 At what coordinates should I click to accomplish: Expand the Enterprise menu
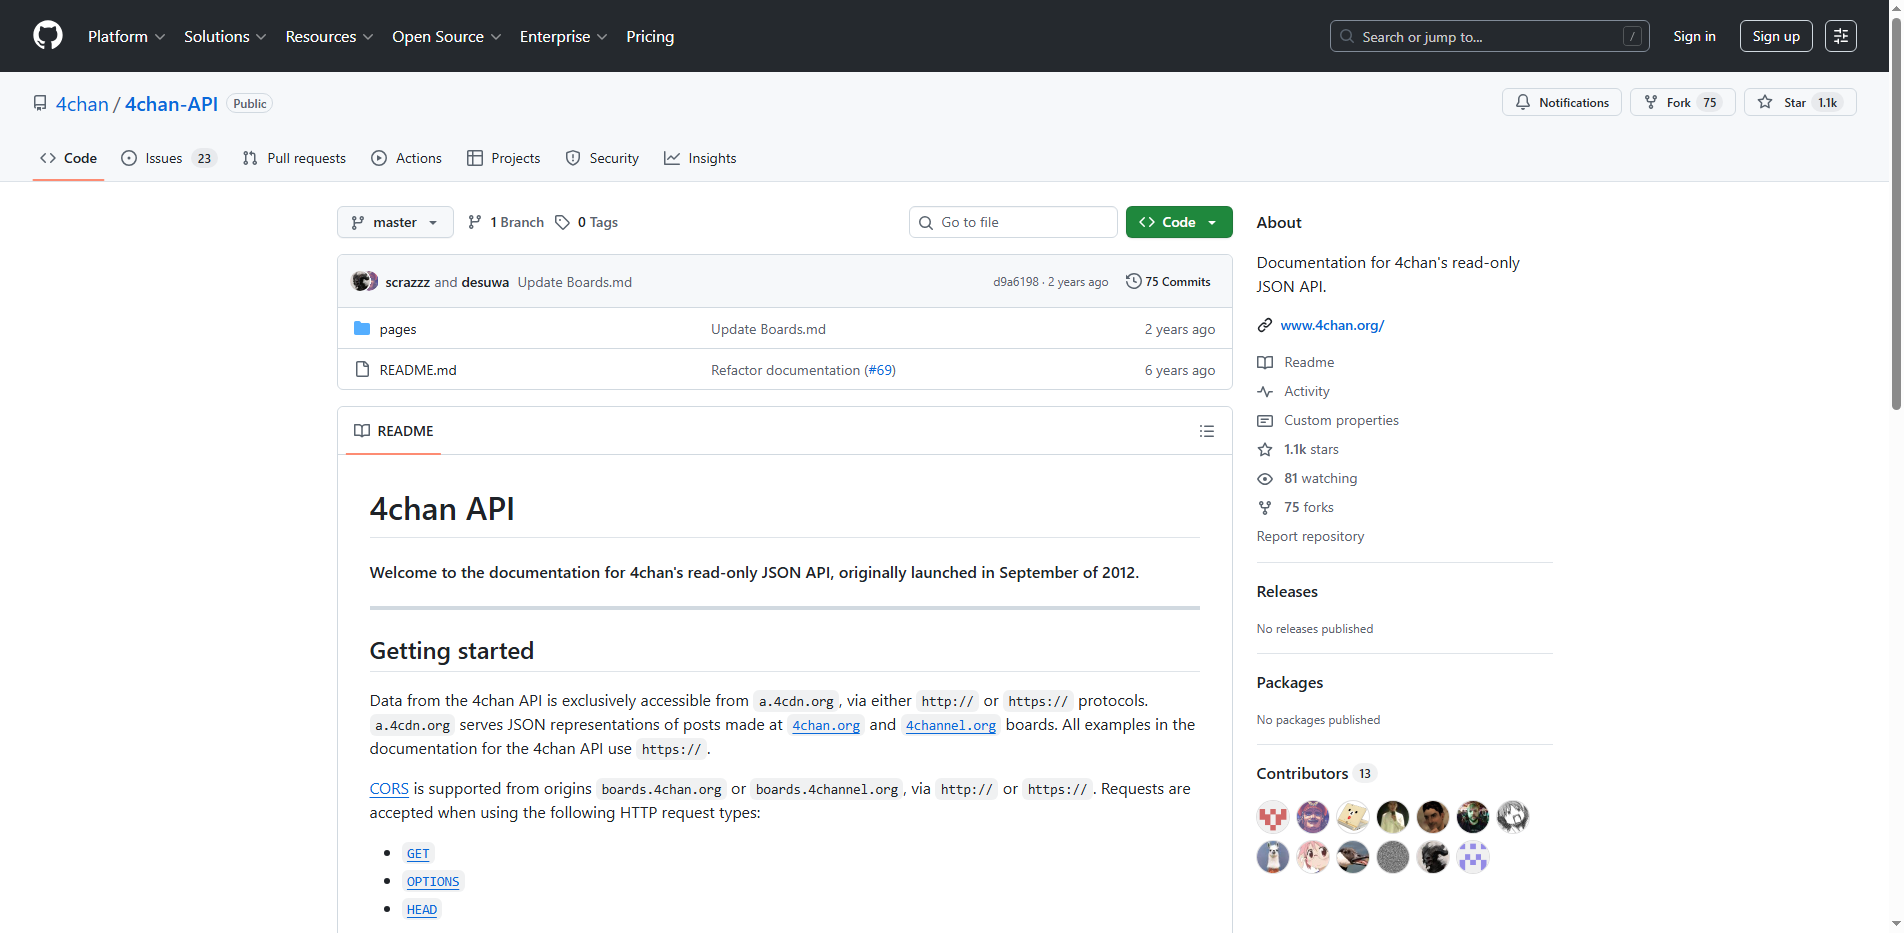click(563, 36)
